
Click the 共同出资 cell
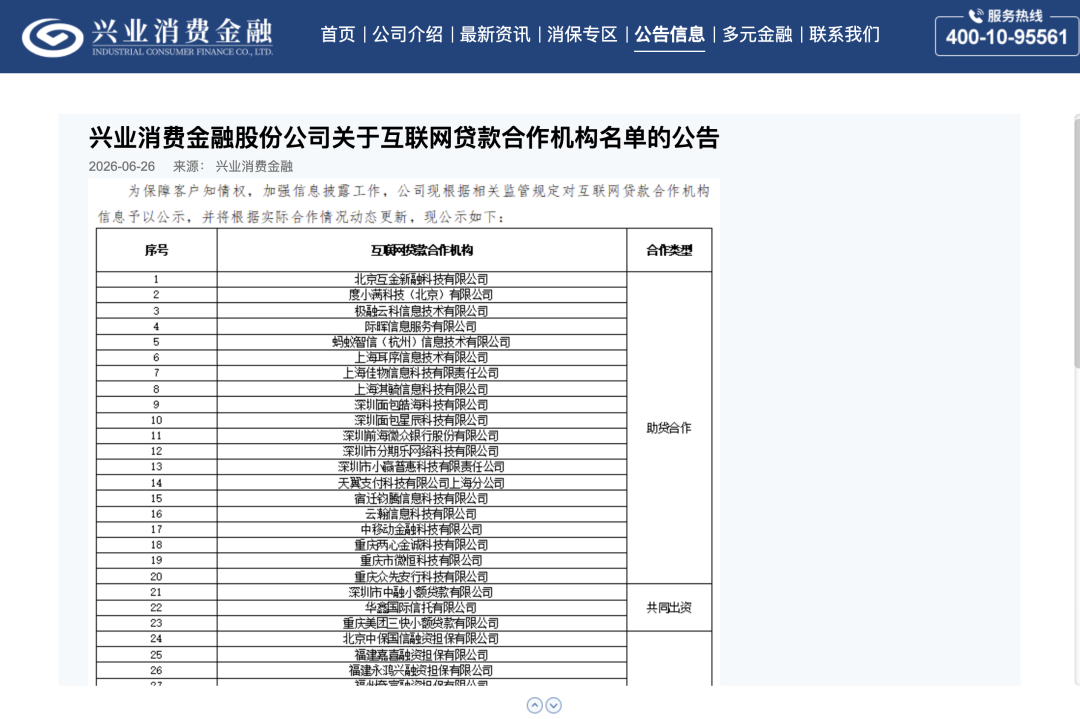669,607
